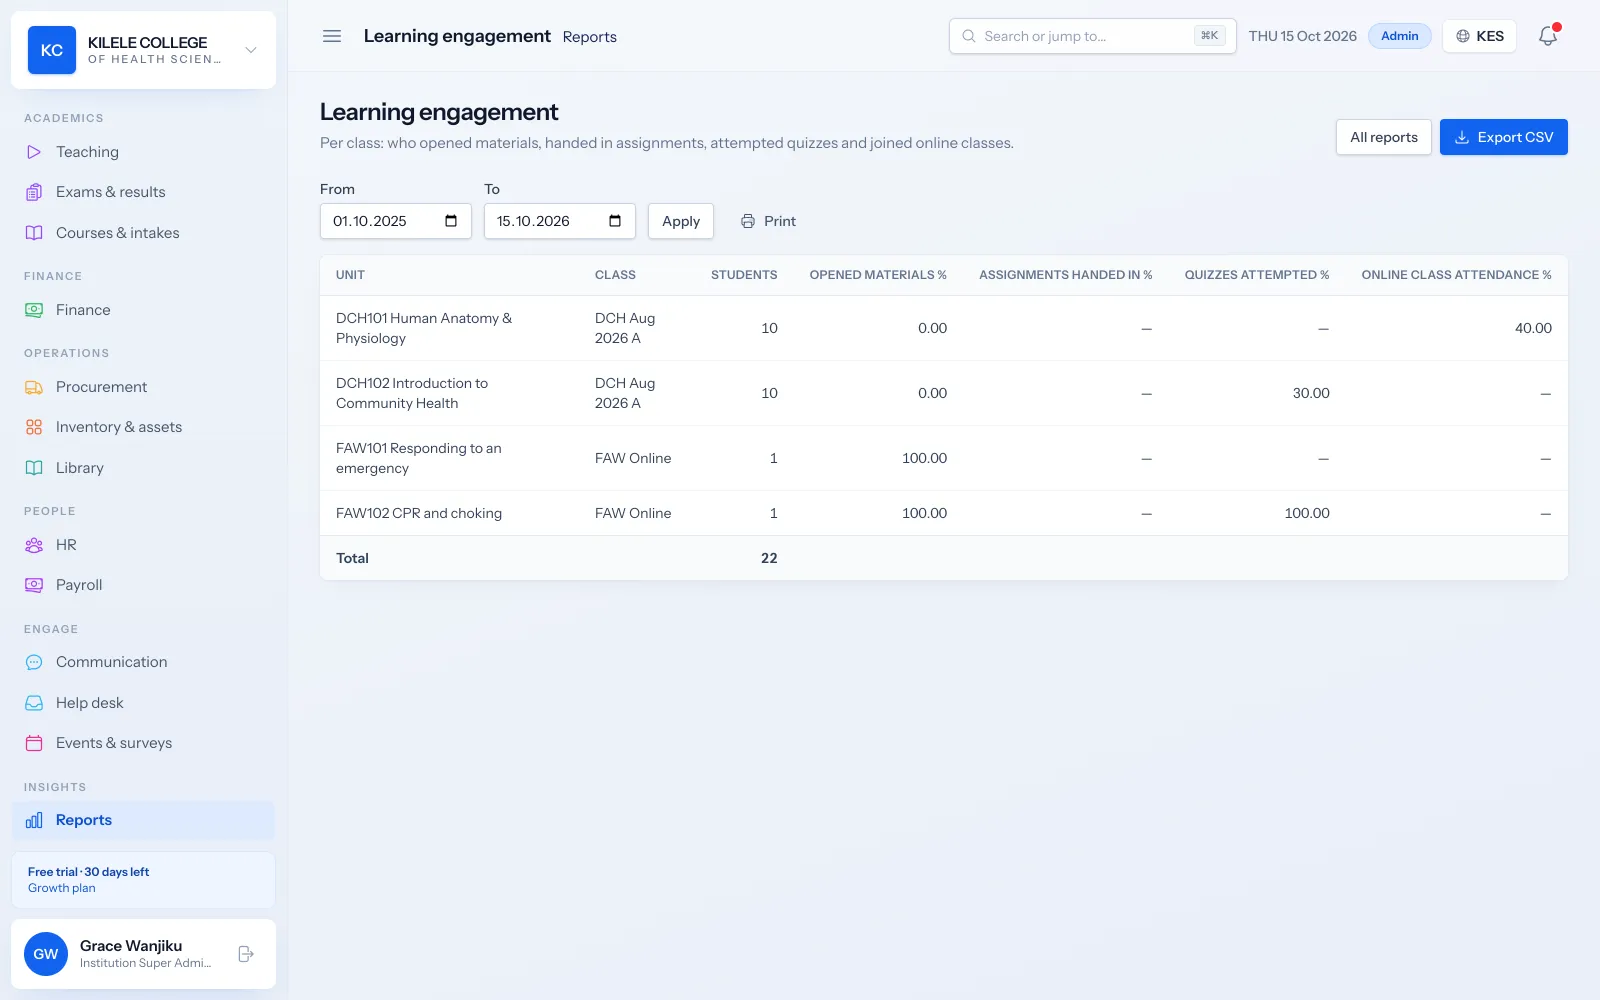Image resolution: width=1600 pixels, height=1000 pixels.
Task: Click the Reports bar chart icon
Action: pyautogui.click(x=34, y=820)
